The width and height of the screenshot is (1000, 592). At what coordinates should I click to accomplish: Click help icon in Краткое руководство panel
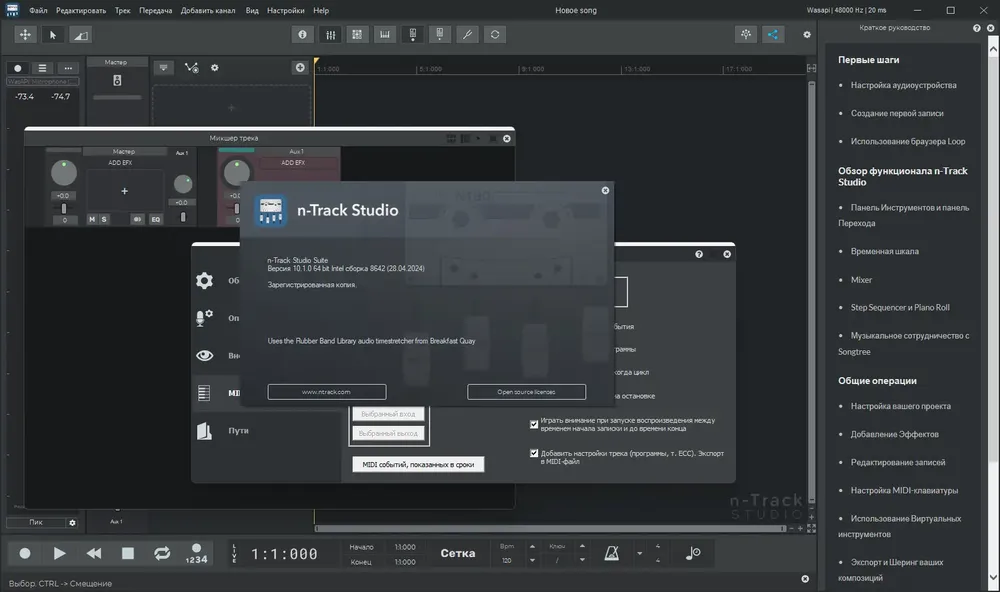pyautogui.click(x=976, y=28)
